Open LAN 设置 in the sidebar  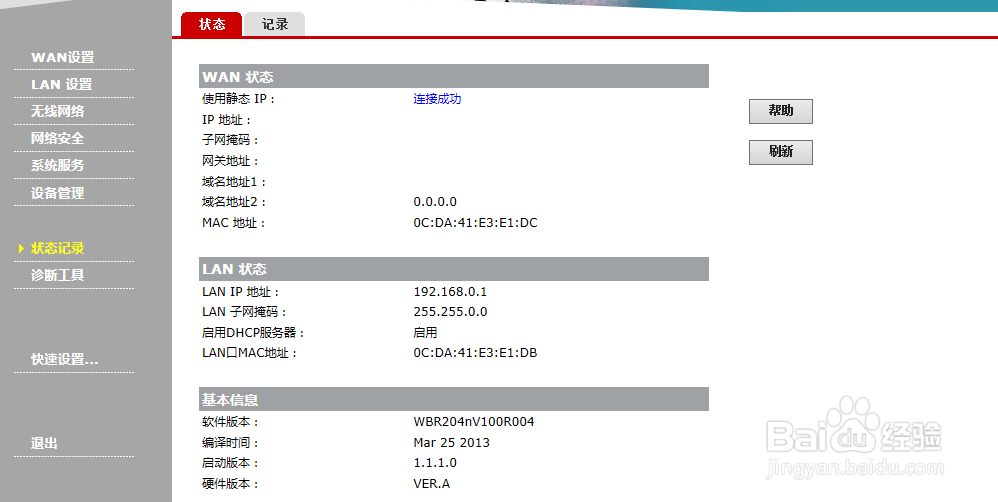(x=62, y=84)
